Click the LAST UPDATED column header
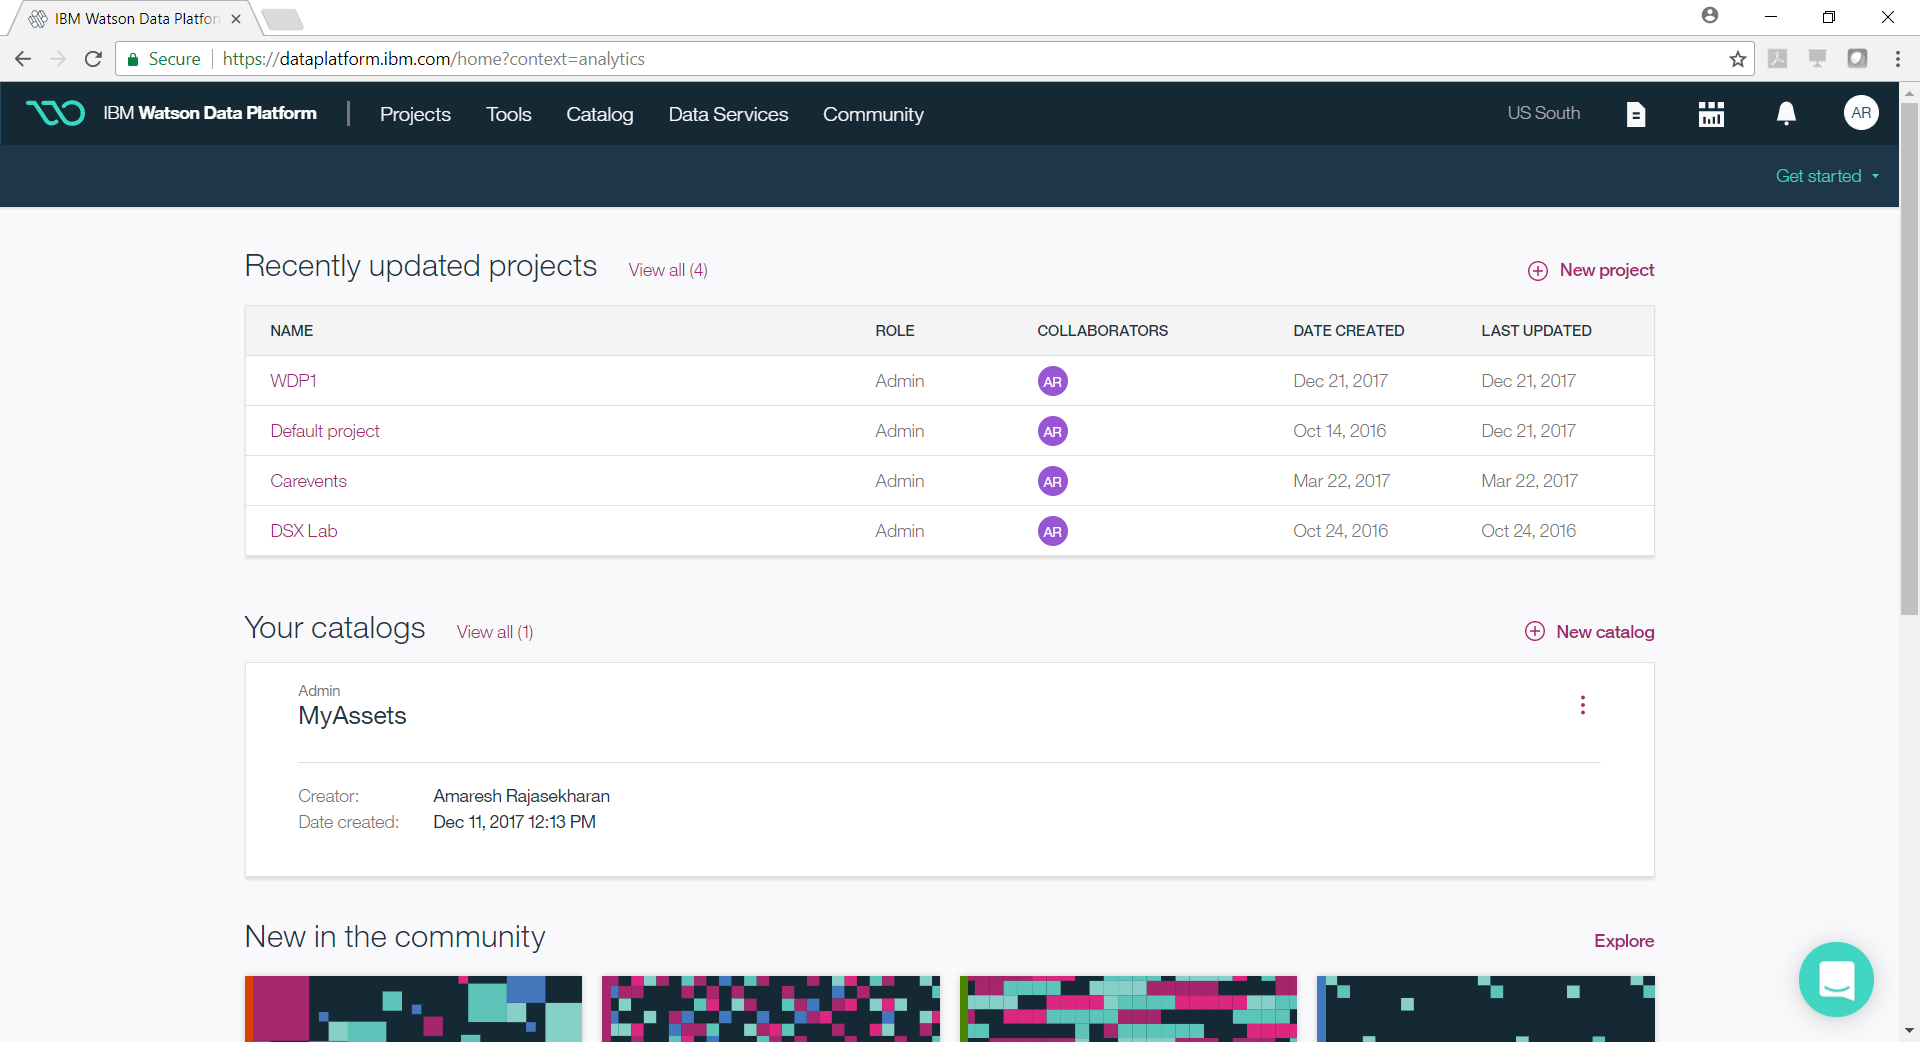1920x1042 pixels. tap(1536, 331)
